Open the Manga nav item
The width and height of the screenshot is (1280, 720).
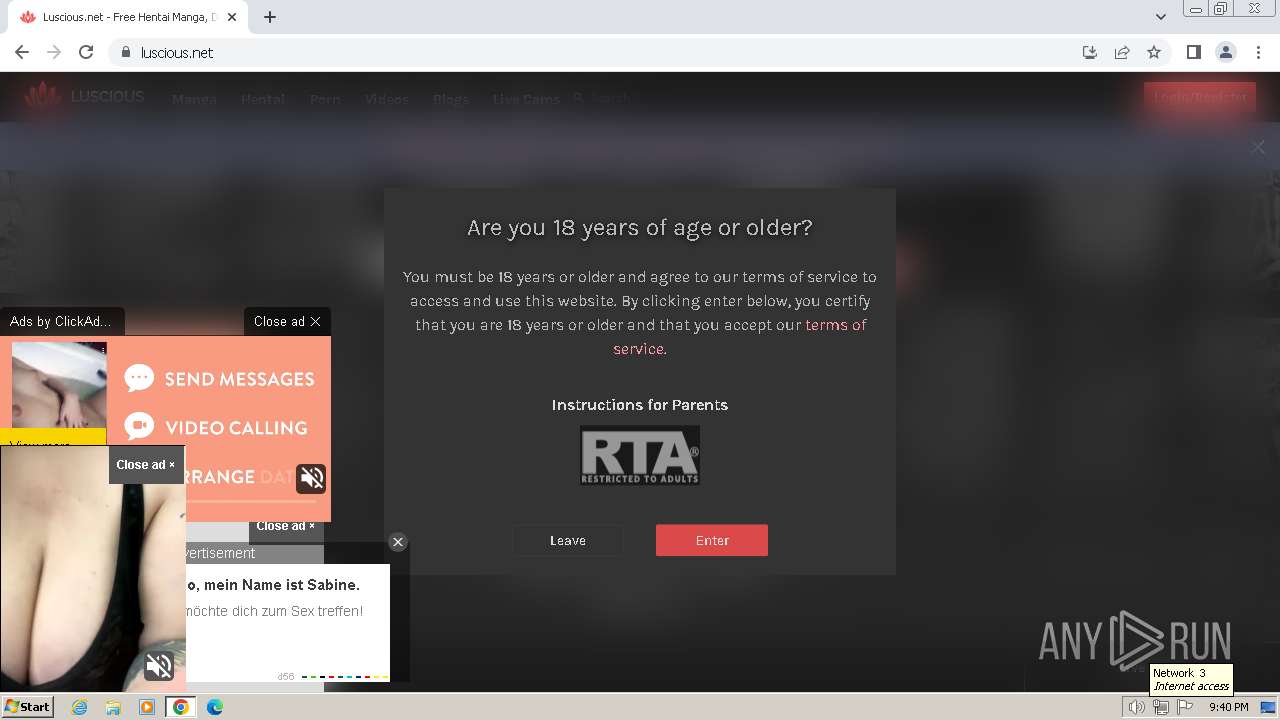click(x=194, y=99)
